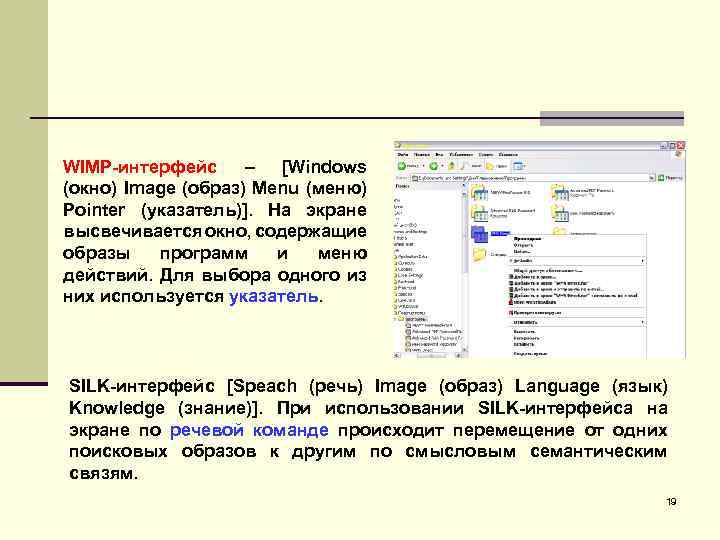The image size is (720, 540).
Task: Select the top-right program group folder icon
Action: [x=559, y=193]
